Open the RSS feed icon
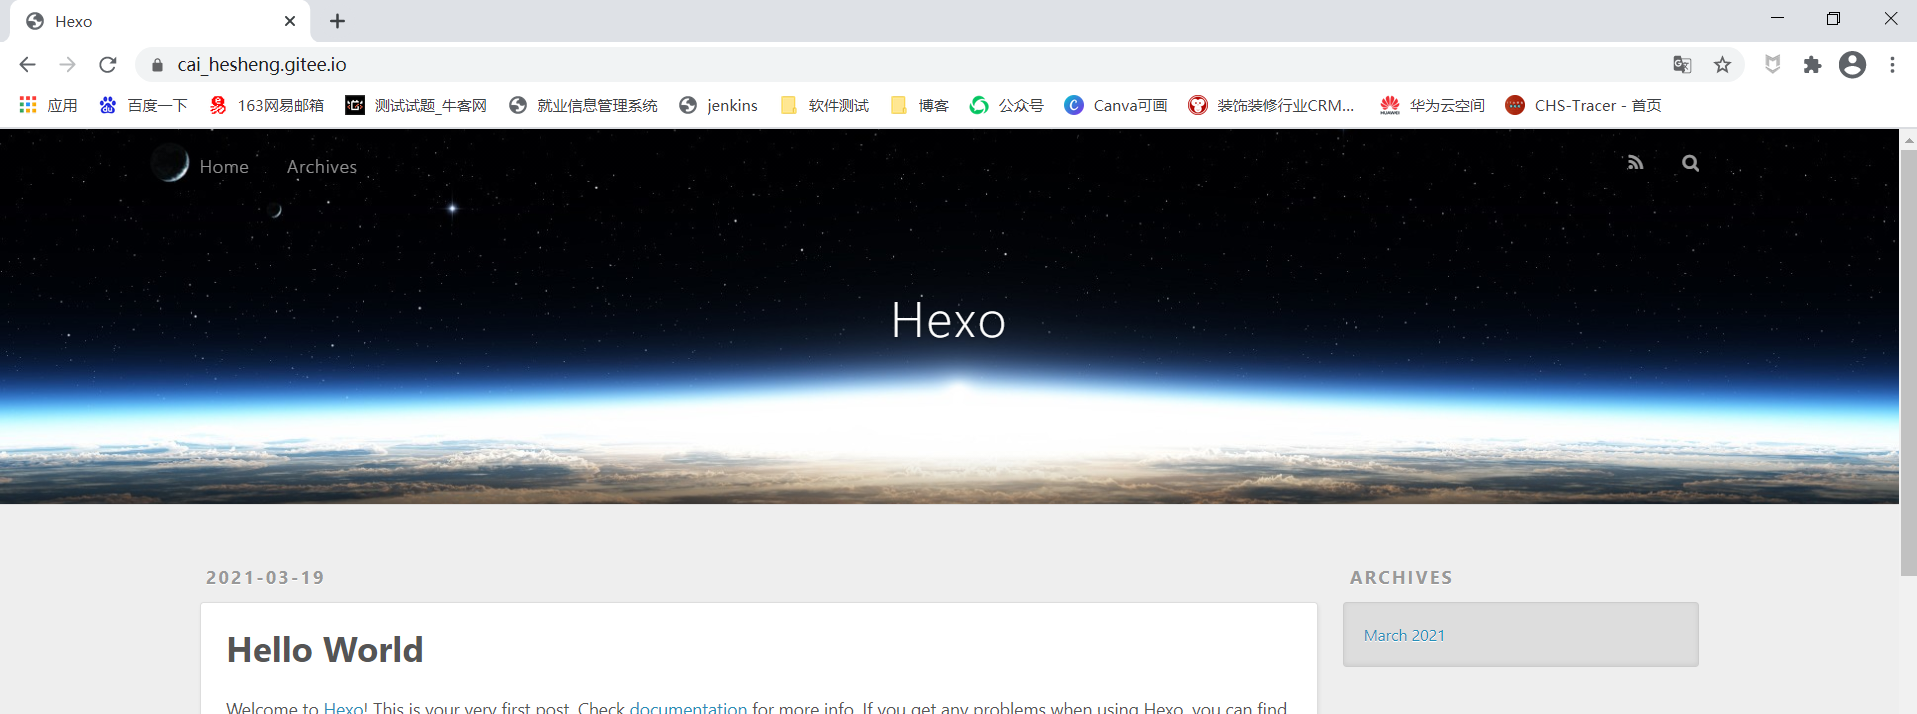 pyautogui.click(x=1635, y=163)
